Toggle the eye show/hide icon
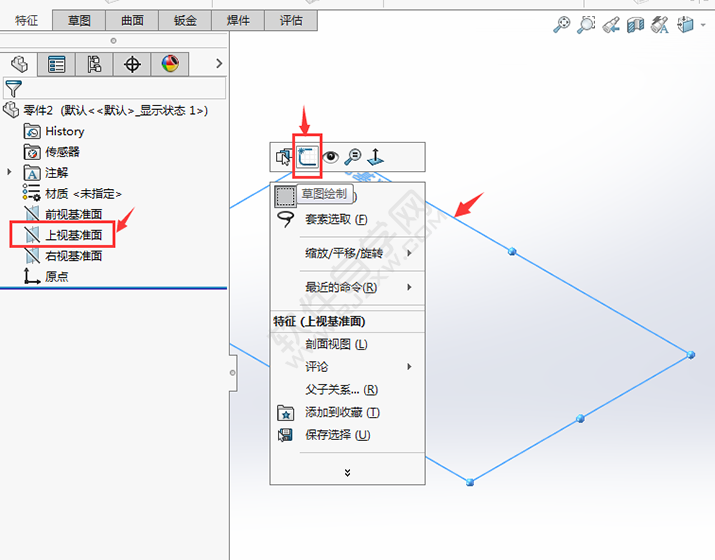The image size is (715, 560). [x=331, y=157]
